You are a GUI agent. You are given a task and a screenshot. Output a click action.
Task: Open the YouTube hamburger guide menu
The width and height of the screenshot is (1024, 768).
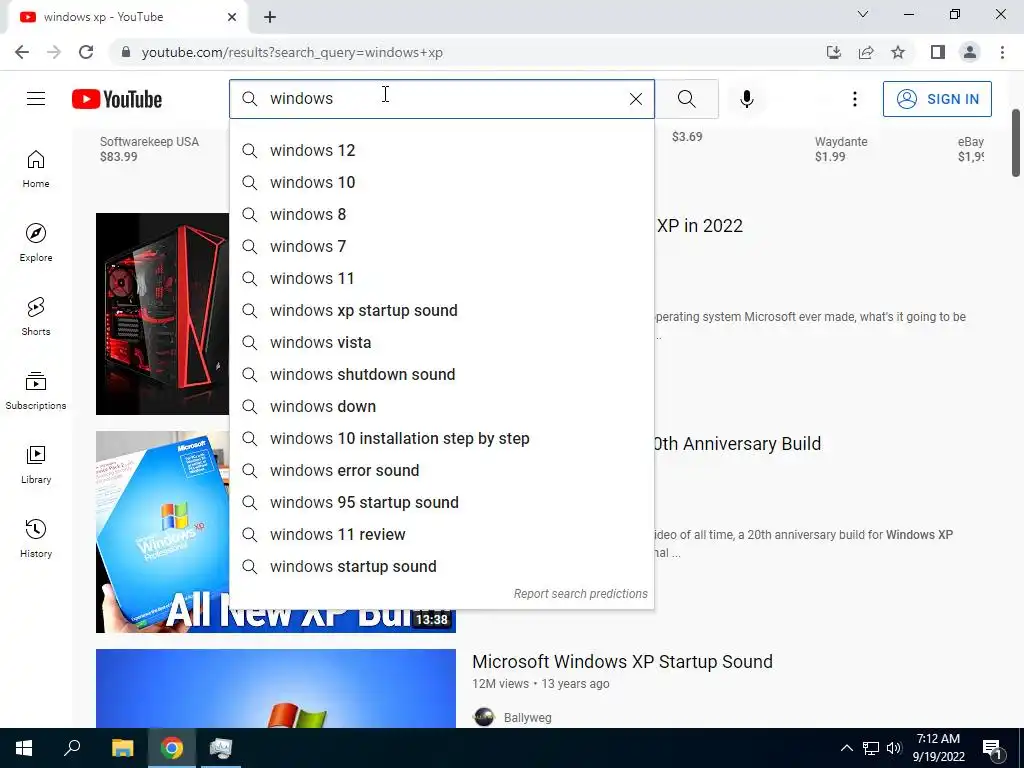point(36,99)
